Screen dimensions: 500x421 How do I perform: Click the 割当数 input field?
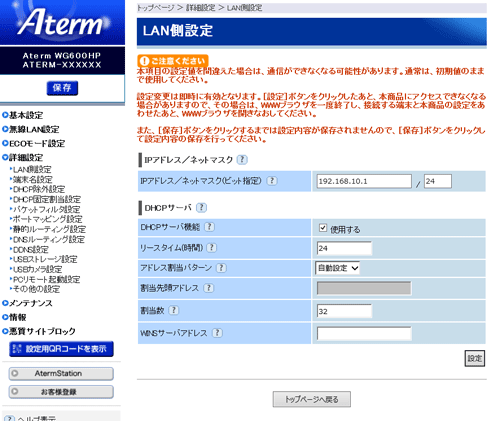(x=344, y=311)
